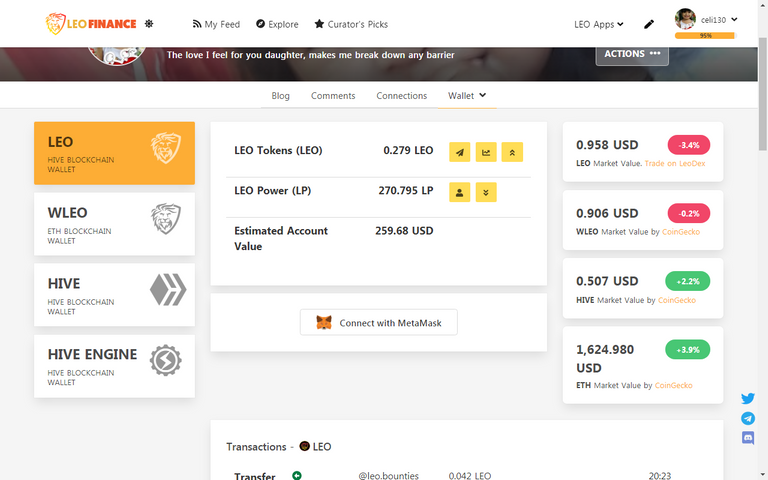768x480 pixels.
Task: Open CoinGecko link for HIVE market value
Action: coord(676,300)
